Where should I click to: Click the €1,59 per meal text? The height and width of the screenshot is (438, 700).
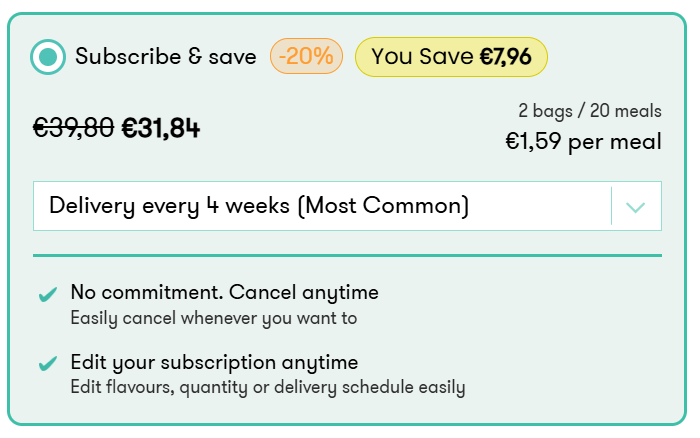point(583,142)
